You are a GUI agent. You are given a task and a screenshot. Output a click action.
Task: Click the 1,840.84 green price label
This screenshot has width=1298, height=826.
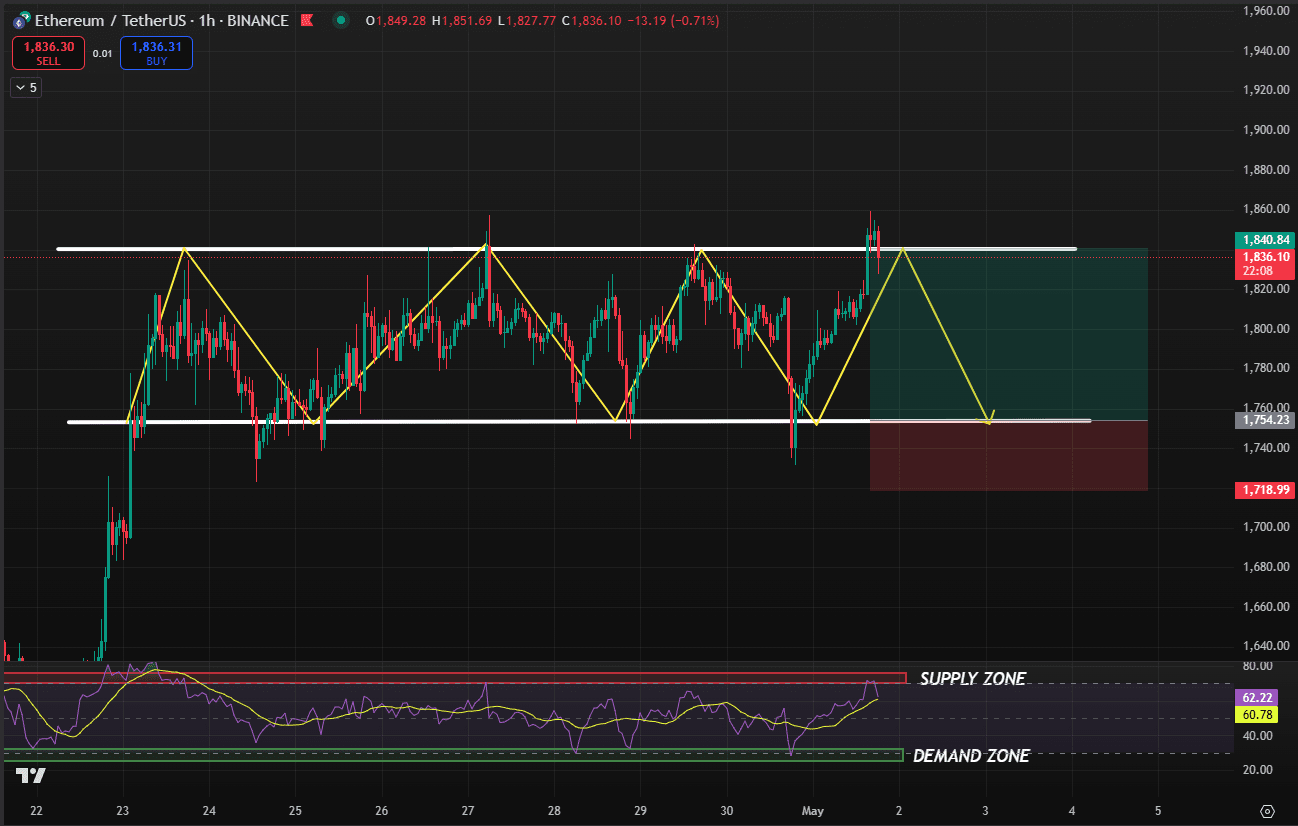pyautogui.click(x=1267, y=240)
